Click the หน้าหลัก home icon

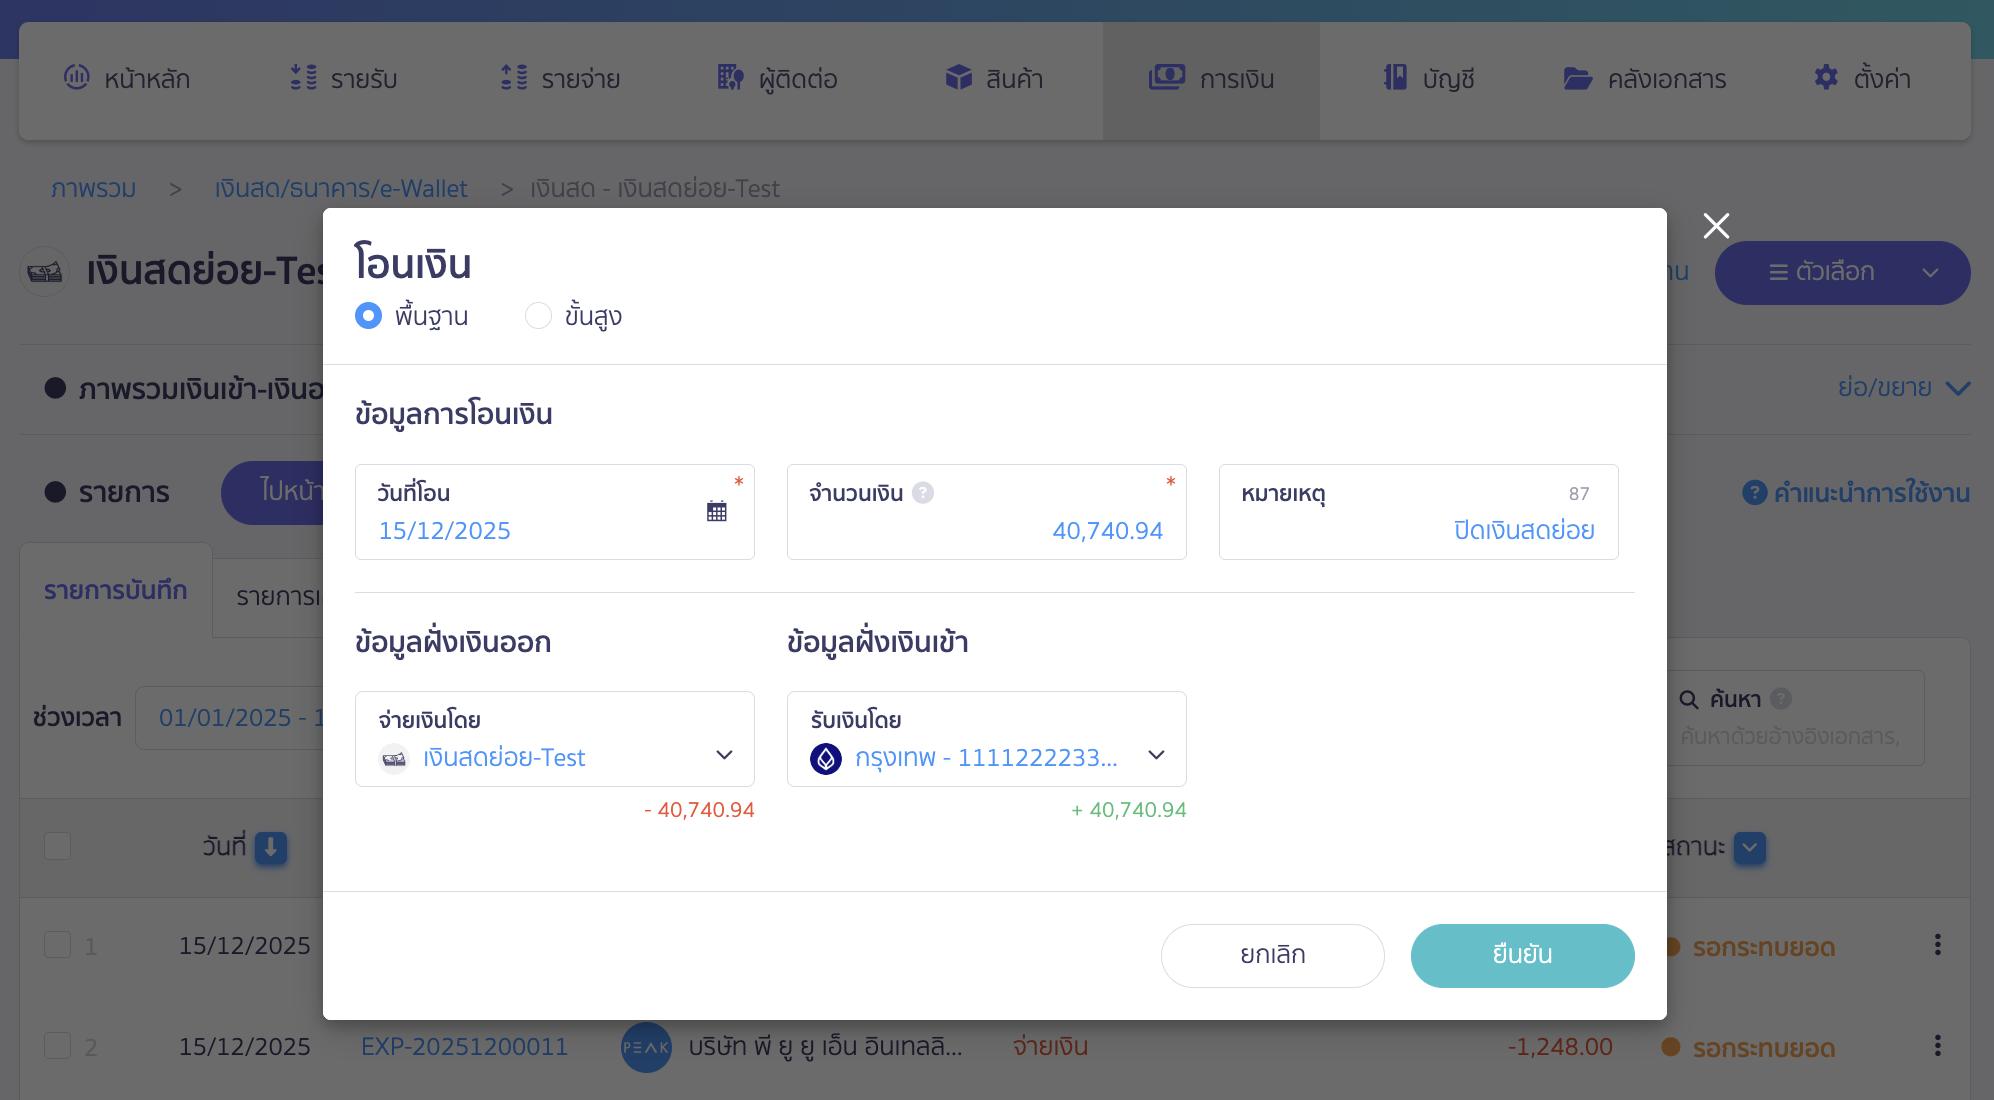77,77
